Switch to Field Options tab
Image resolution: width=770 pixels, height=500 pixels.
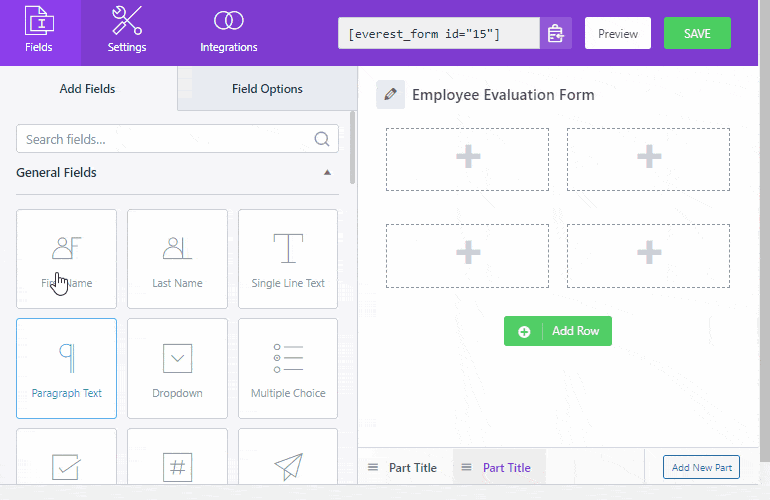[267, 88]
